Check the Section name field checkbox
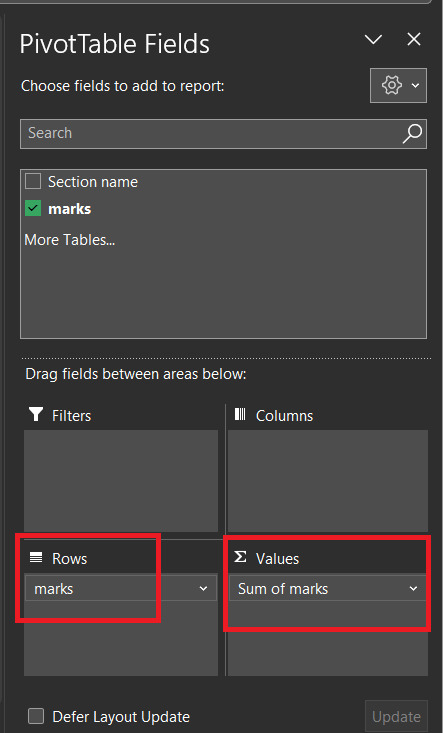 coord(33,181)
